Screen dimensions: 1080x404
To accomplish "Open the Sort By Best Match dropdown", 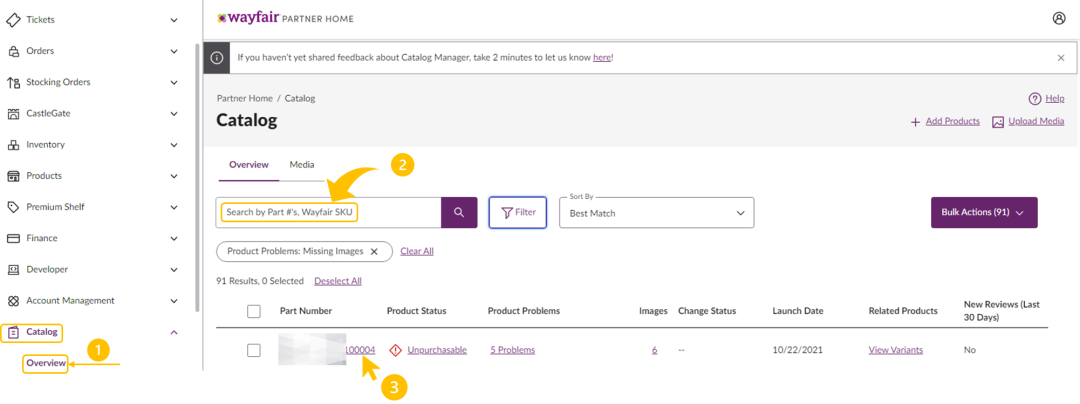I will click(x=656, y=212).
